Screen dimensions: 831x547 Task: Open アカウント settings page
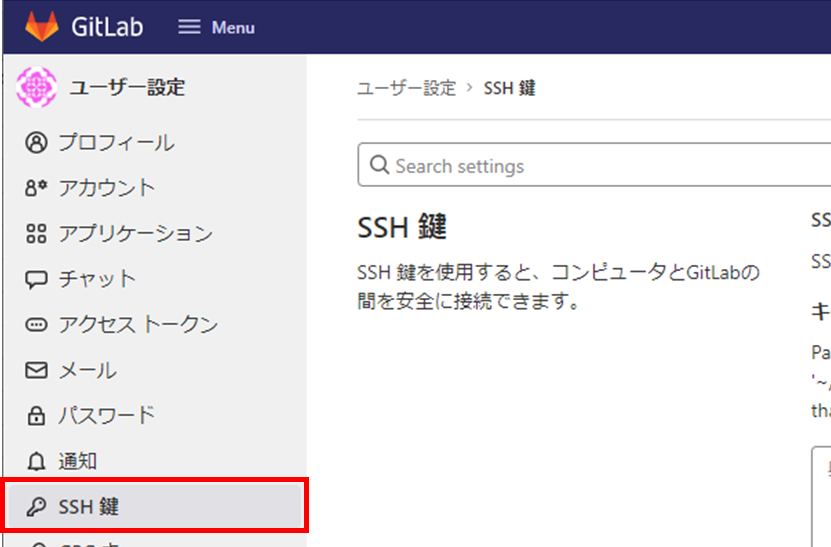click(x=107, y=188)
